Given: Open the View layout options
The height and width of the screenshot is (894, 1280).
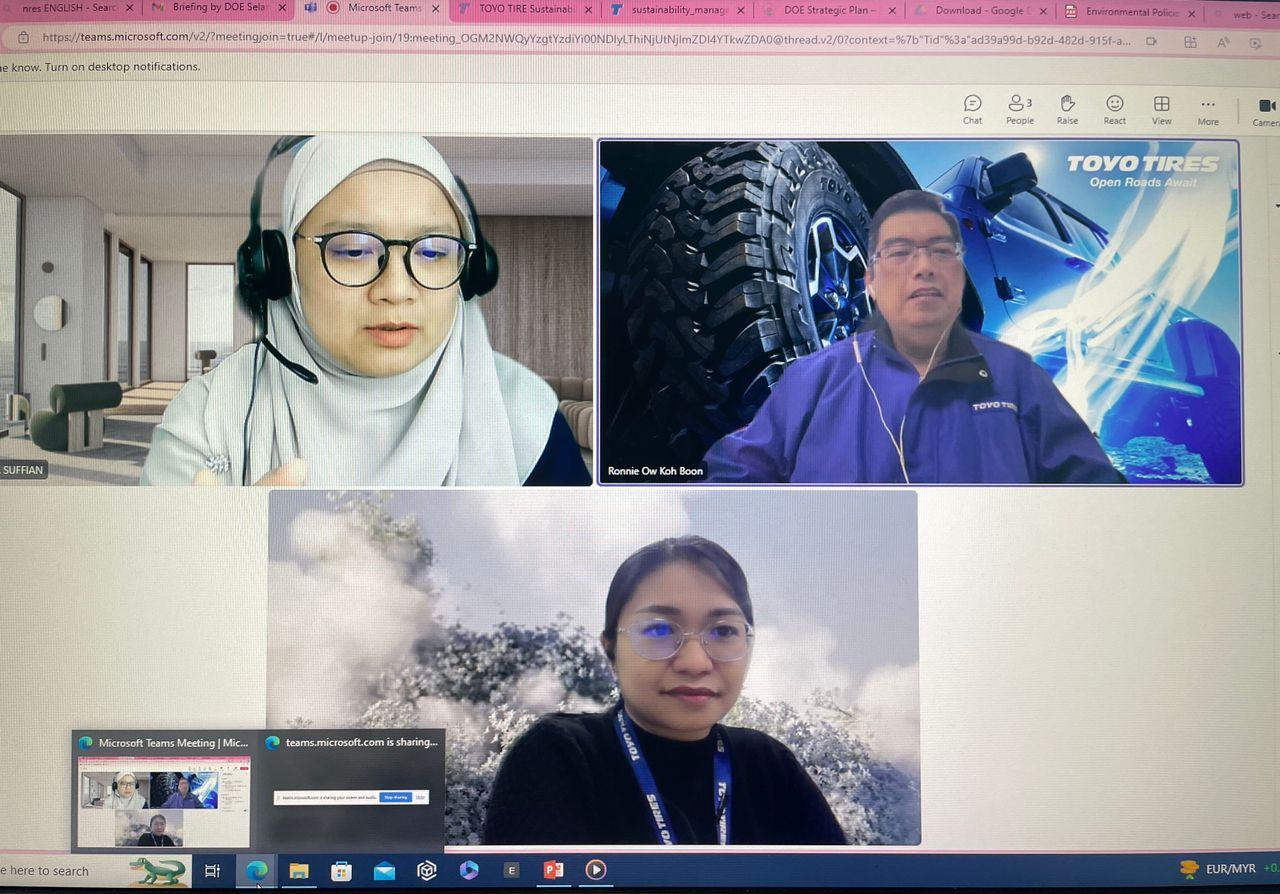Looking at the screenshot, I should tap(1161, 109).
